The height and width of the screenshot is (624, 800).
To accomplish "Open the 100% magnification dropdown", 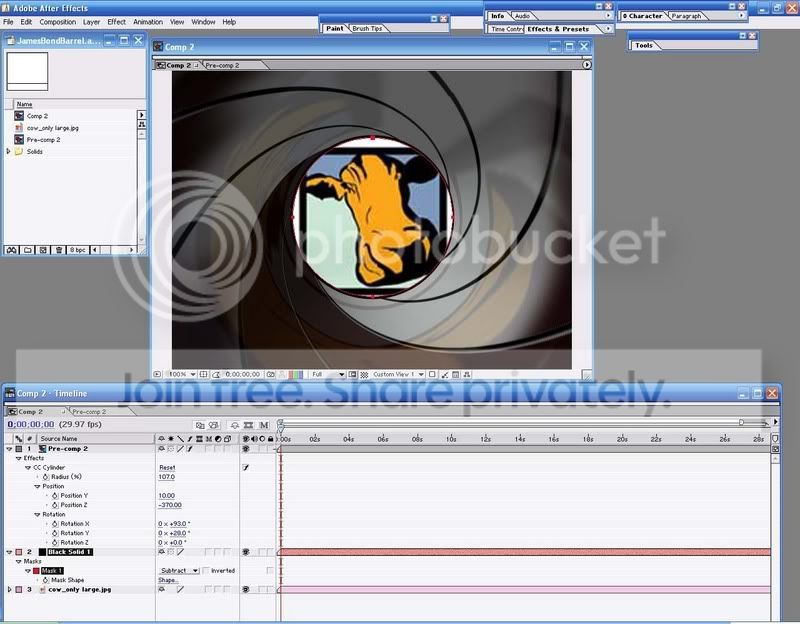I will tap(182, 375).
